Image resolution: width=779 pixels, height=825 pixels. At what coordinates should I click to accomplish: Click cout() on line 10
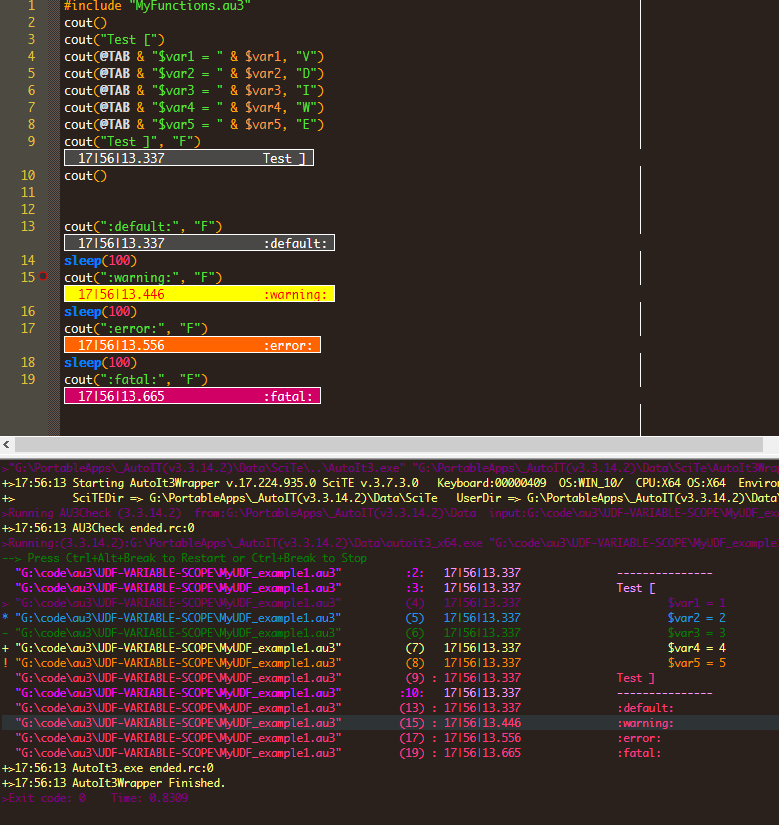coord(85,176)
